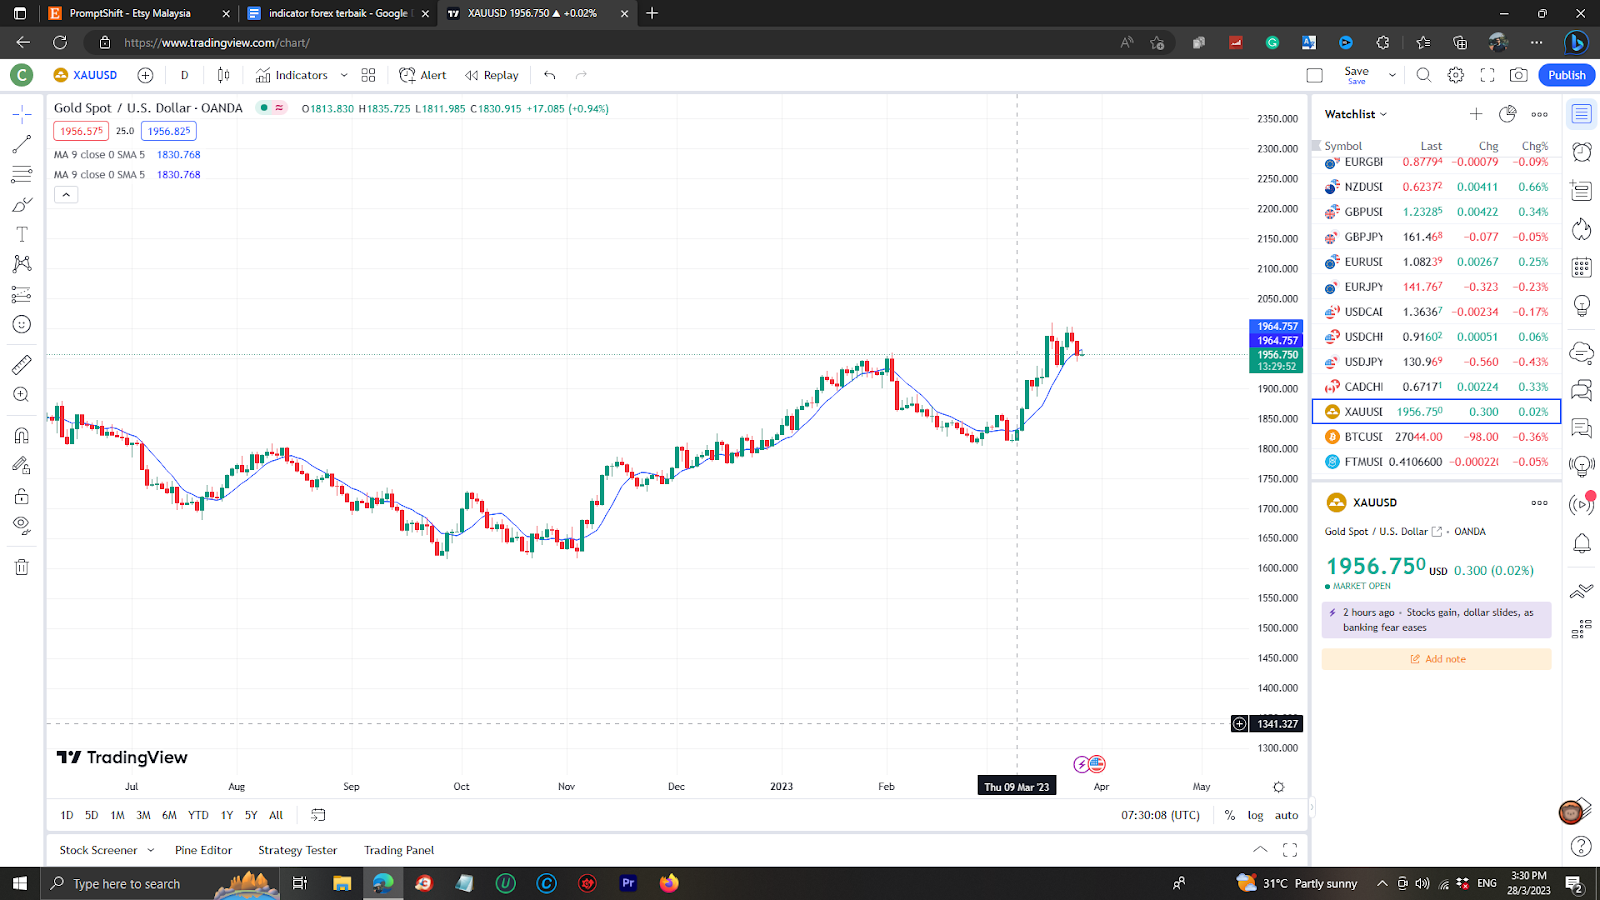
Task: Toggle magnet mode for drawings
Action: tap(22, 436)
